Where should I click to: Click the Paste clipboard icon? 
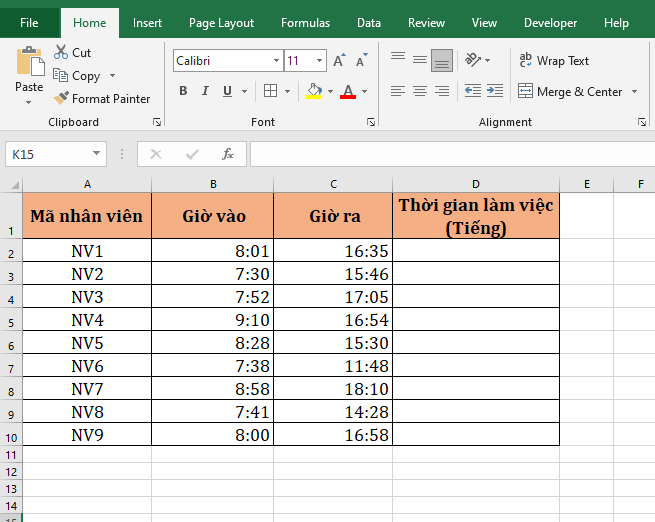pos(29,64)
